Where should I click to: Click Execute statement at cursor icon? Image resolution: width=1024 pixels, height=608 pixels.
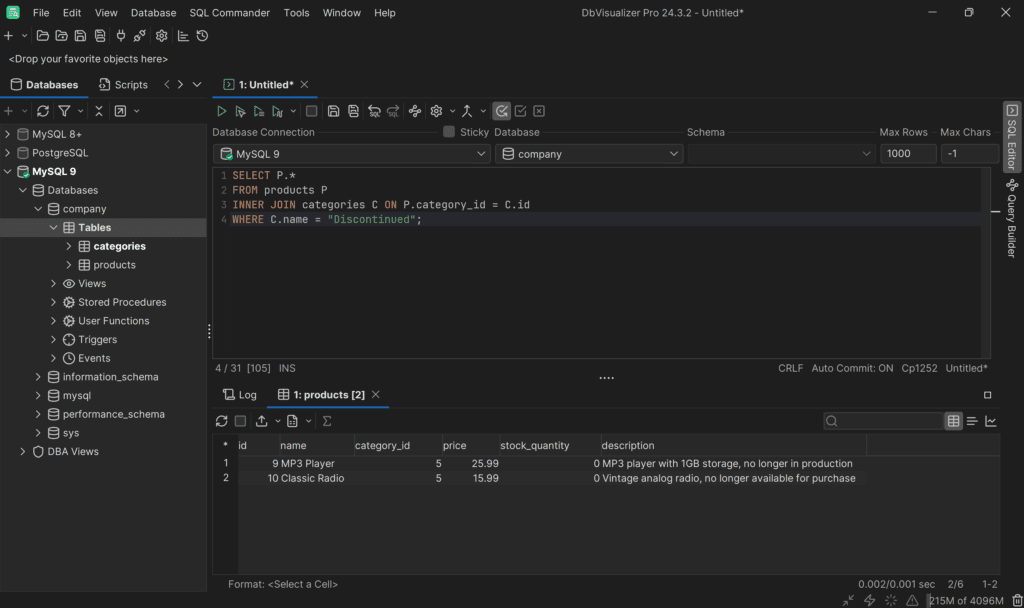tap(240, 111)
